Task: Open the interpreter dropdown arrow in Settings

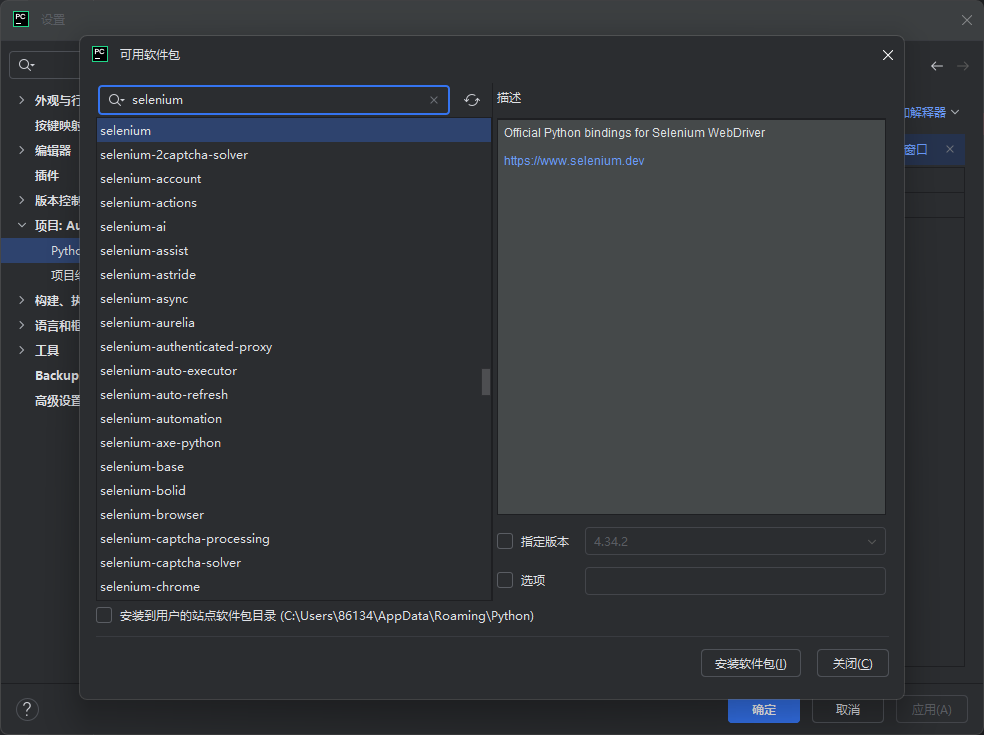Action: 955,112
